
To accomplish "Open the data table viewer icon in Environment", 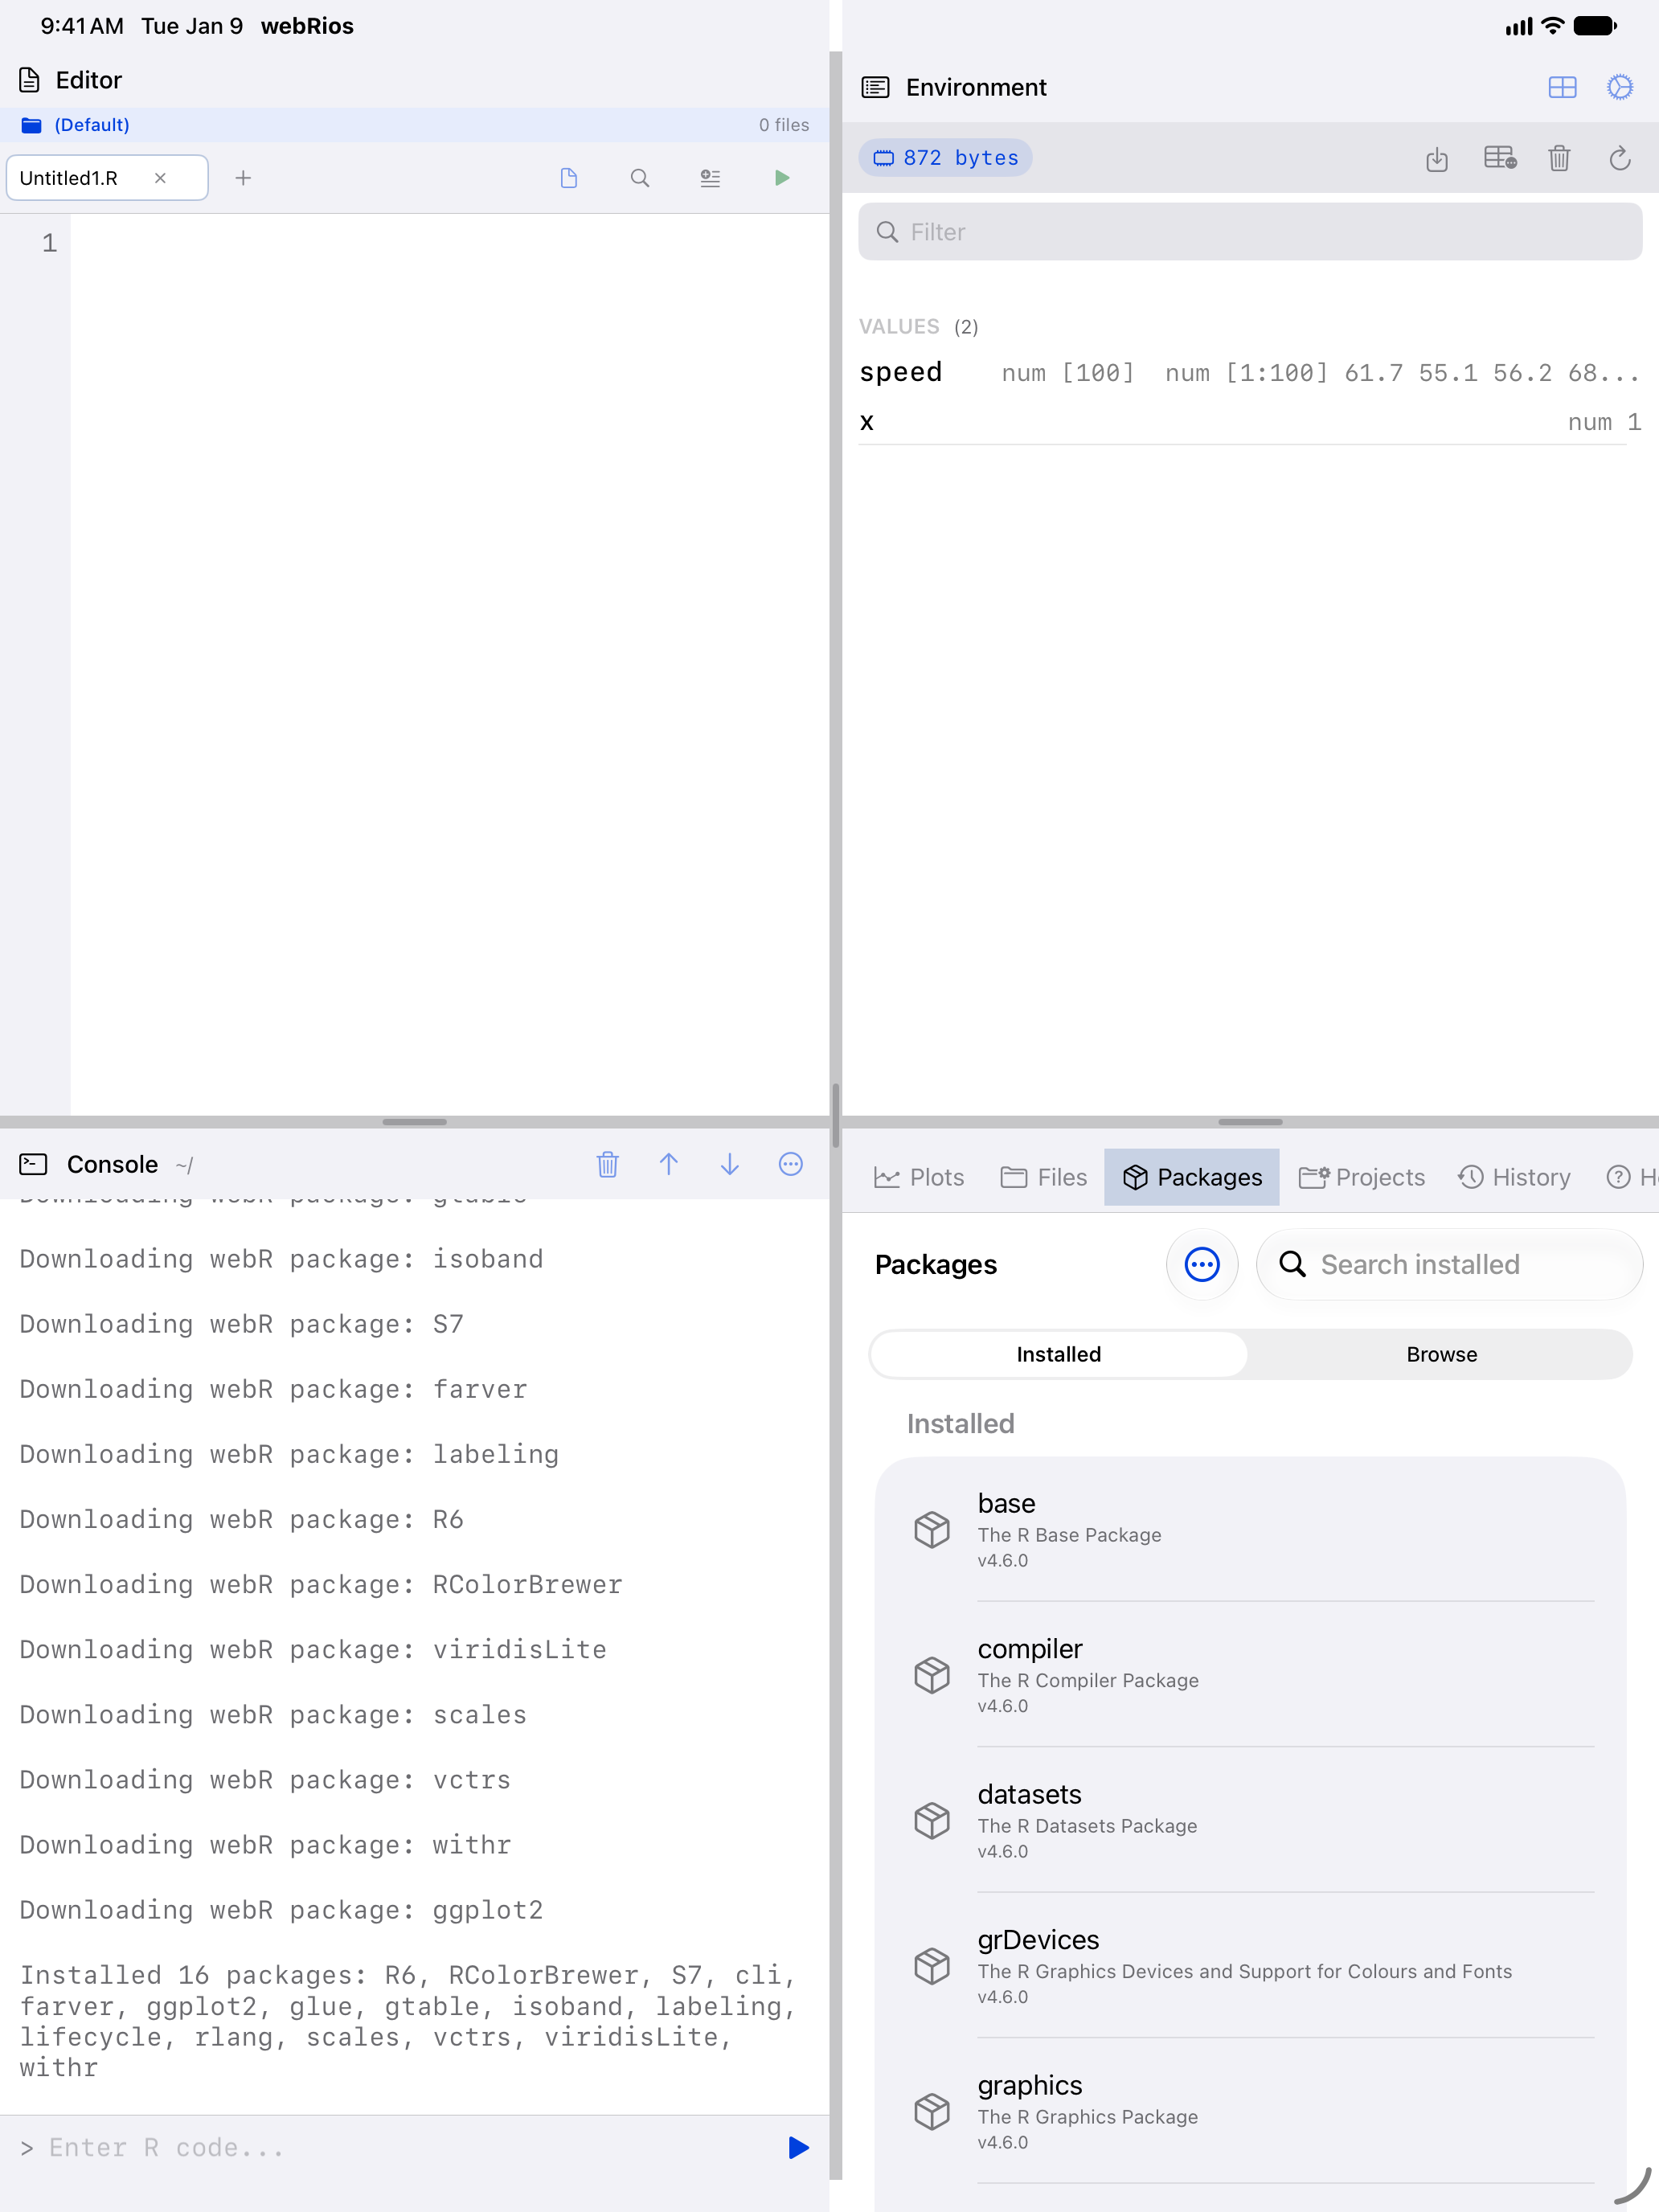I will coord(1499,158).
